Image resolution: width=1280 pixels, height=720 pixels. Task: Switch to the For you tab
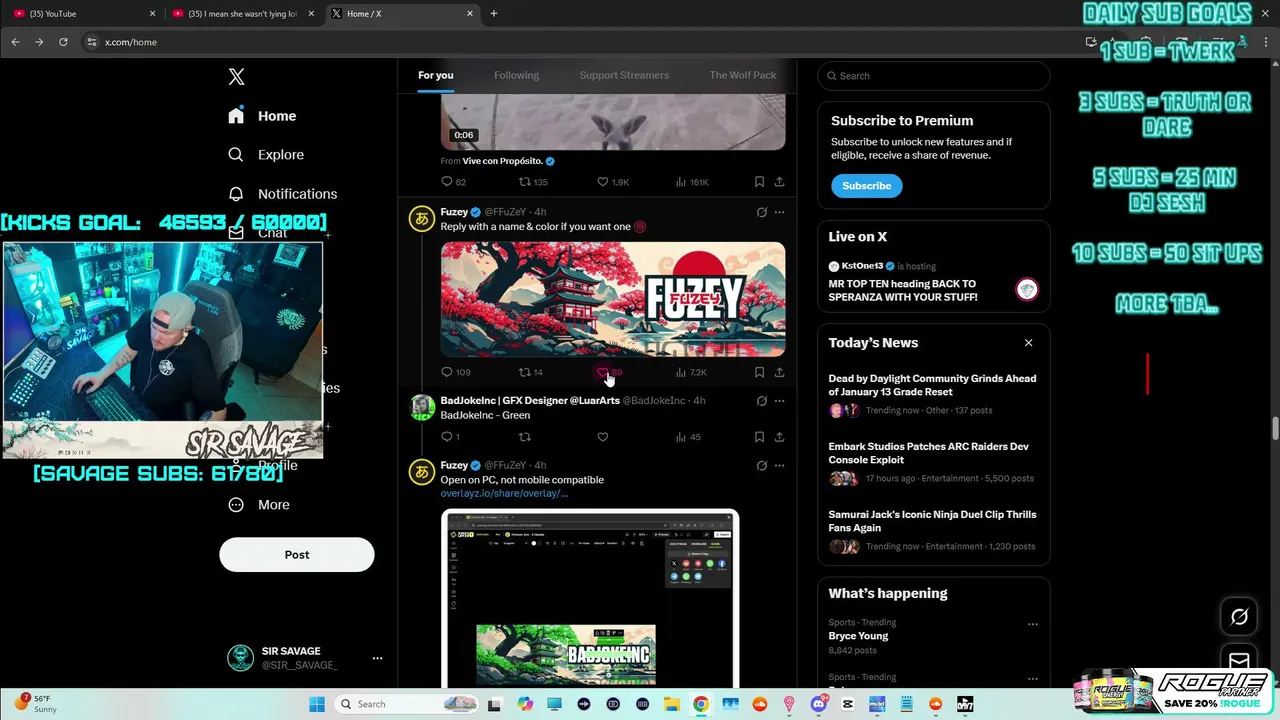tap(436, 75)
